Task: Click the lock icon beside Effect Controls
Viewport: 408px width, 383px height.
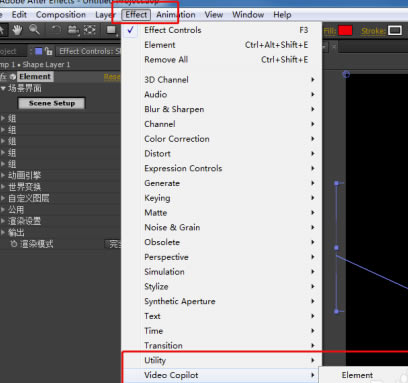Action: pos(49,51)
